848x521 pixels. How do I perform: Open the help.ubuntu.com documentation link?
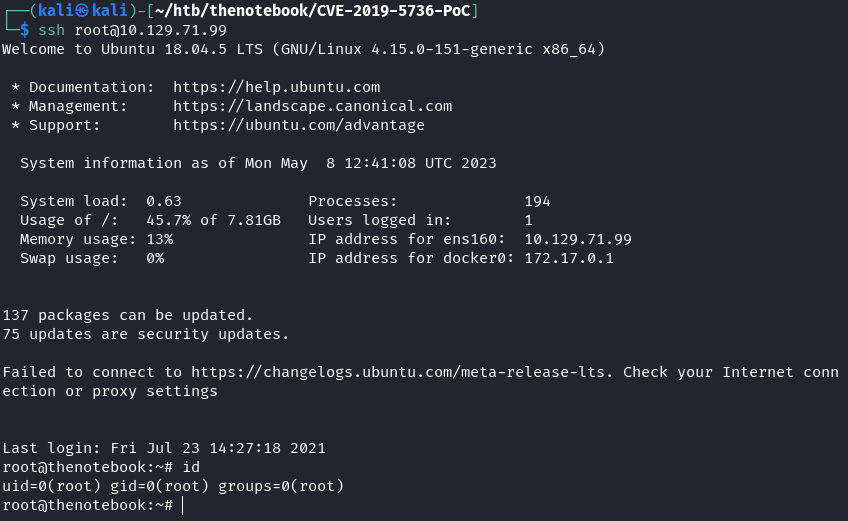[x=276, y=87]
